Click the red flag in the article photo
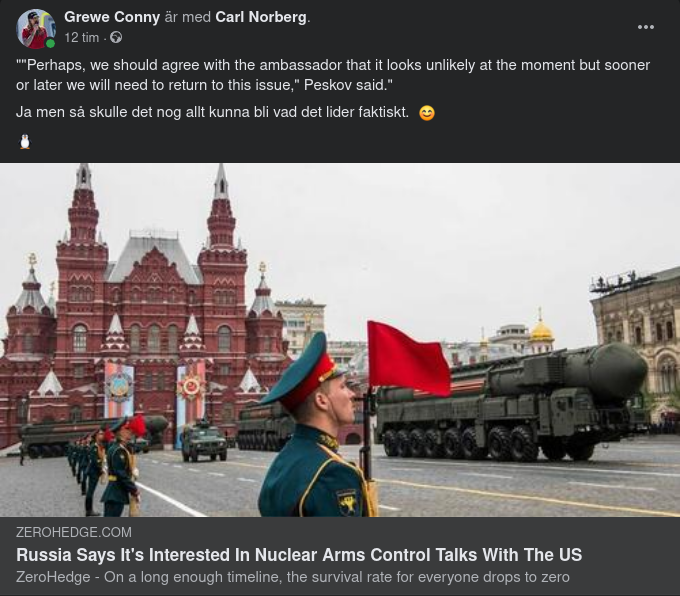Screen dimensions: 680x596 click(409, 359)
